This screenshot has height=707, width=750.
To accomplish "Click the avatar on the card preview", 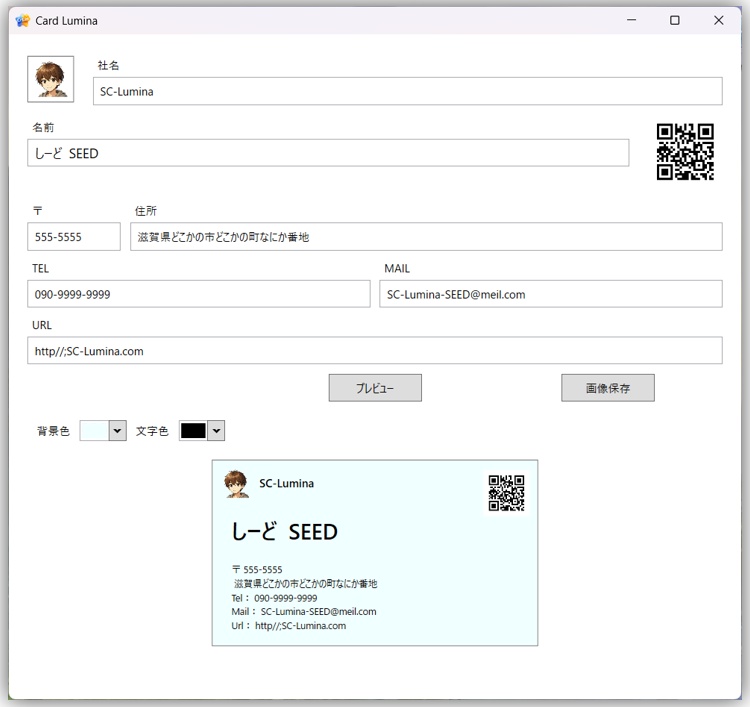I will (x=236, y=484).
